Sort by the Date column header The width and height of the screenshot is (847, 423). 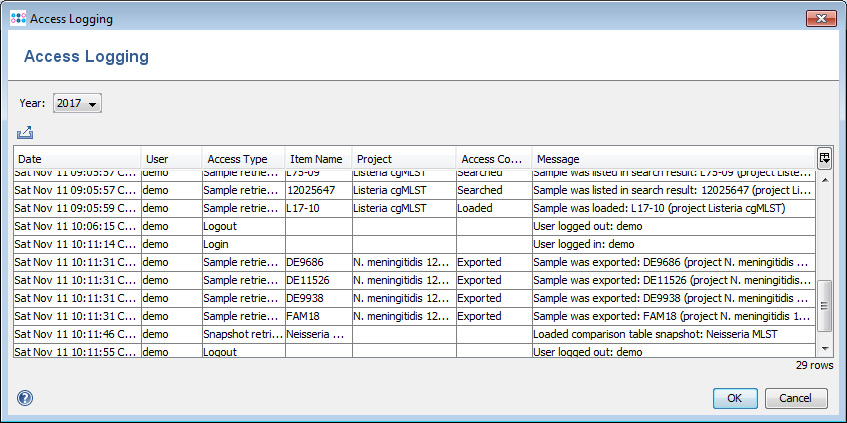[x=76, y=159]
